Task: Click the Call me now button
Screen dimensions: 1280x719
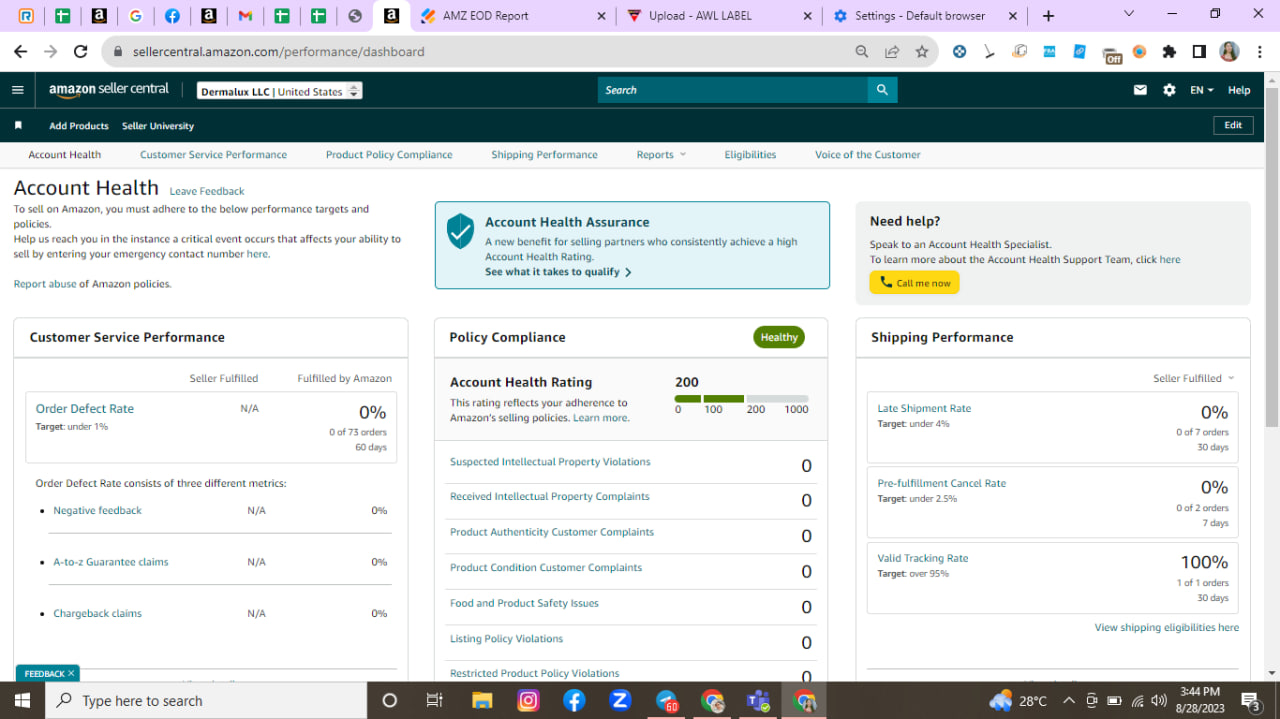Action: coord(914,283)
